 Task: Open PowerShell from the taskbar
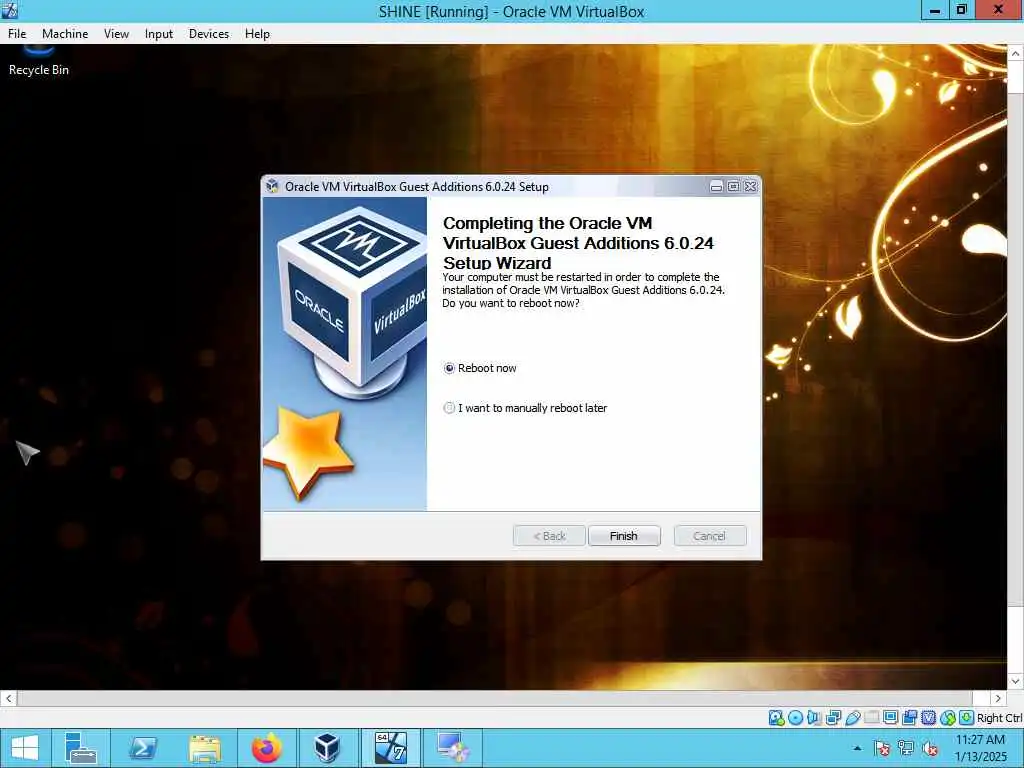tap(142, 748)
